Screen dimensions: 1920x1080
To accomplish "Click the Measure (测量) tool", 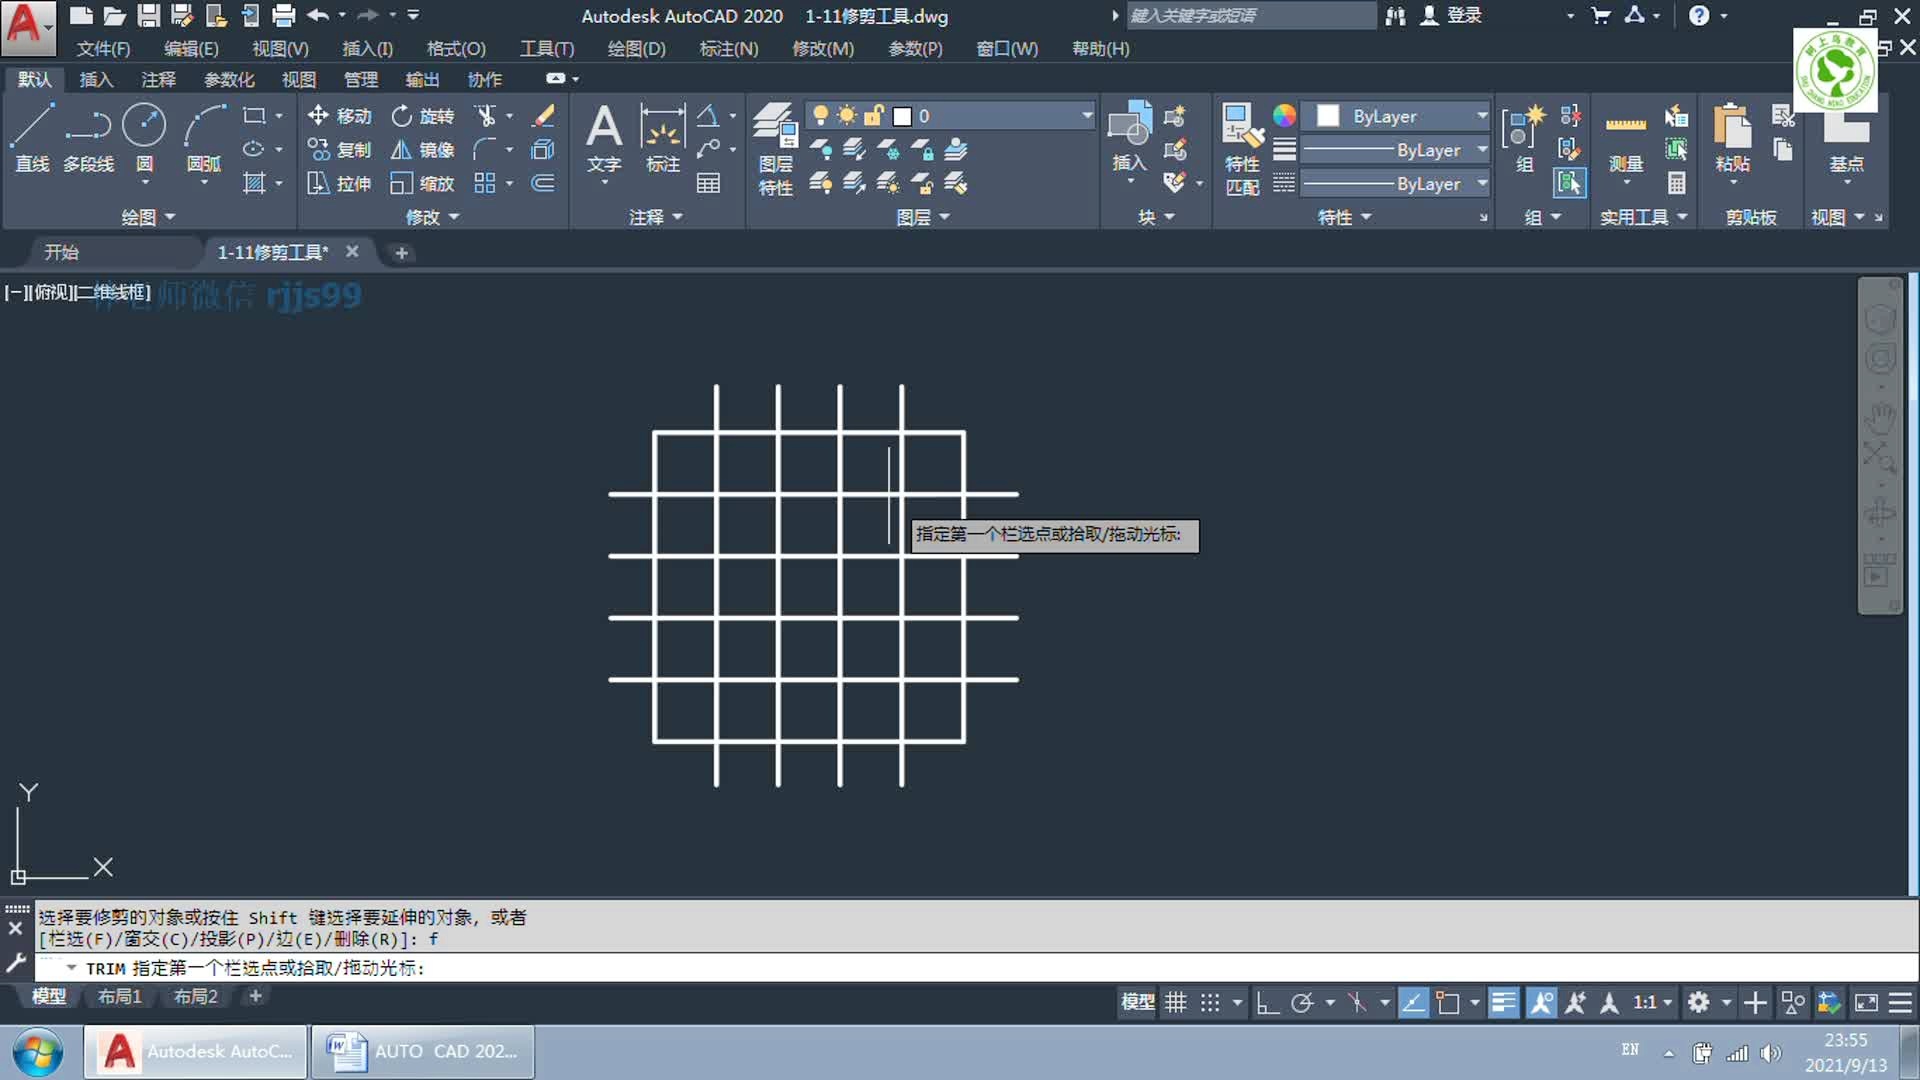I will tap(1626, 138).
